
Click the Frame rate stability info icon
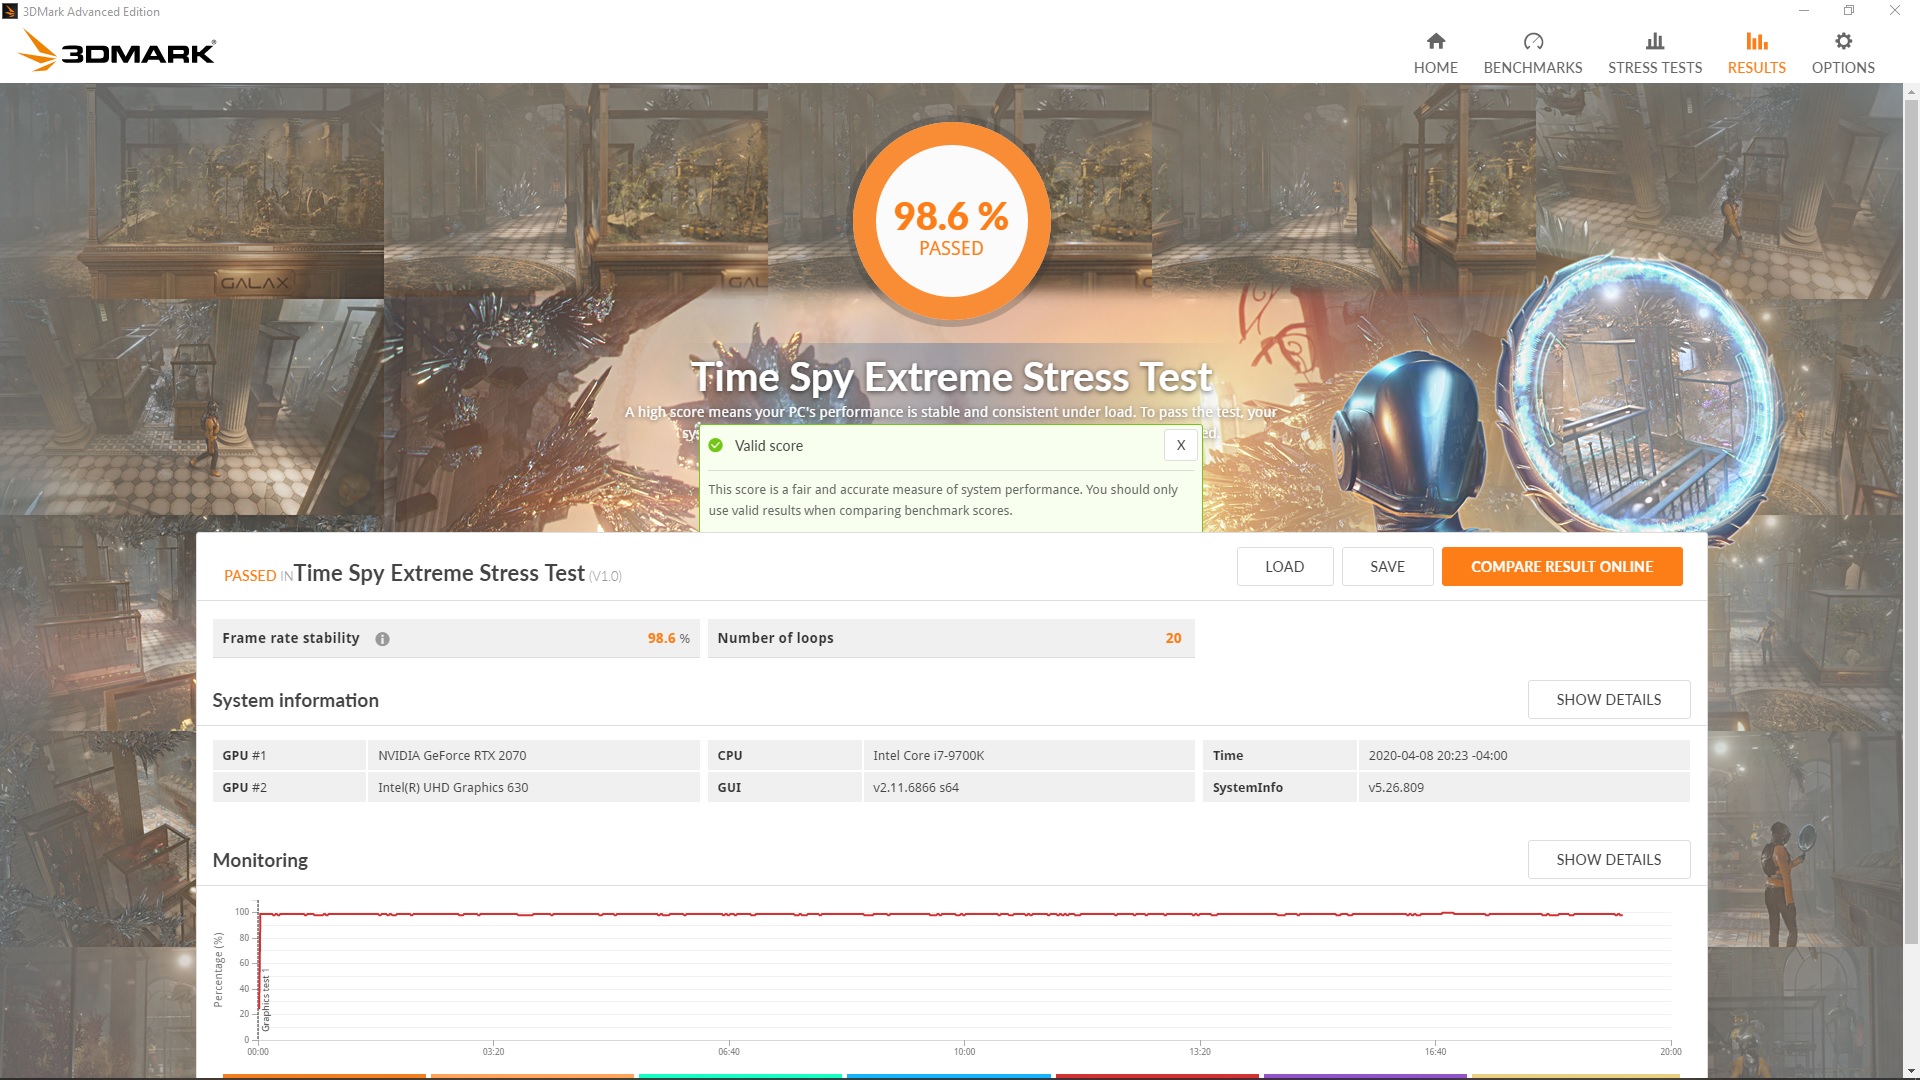click(x=382, y=639)
